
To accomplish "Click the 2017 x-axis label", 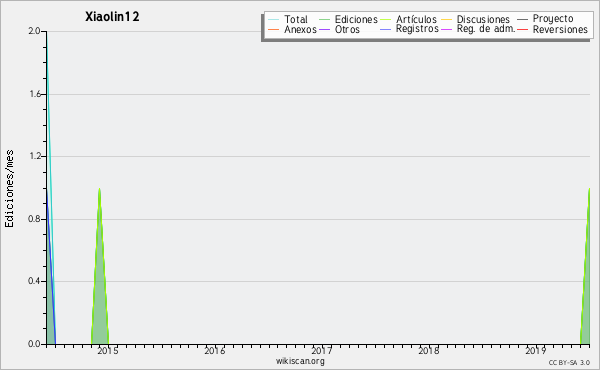I will click(x=322, y=350).
